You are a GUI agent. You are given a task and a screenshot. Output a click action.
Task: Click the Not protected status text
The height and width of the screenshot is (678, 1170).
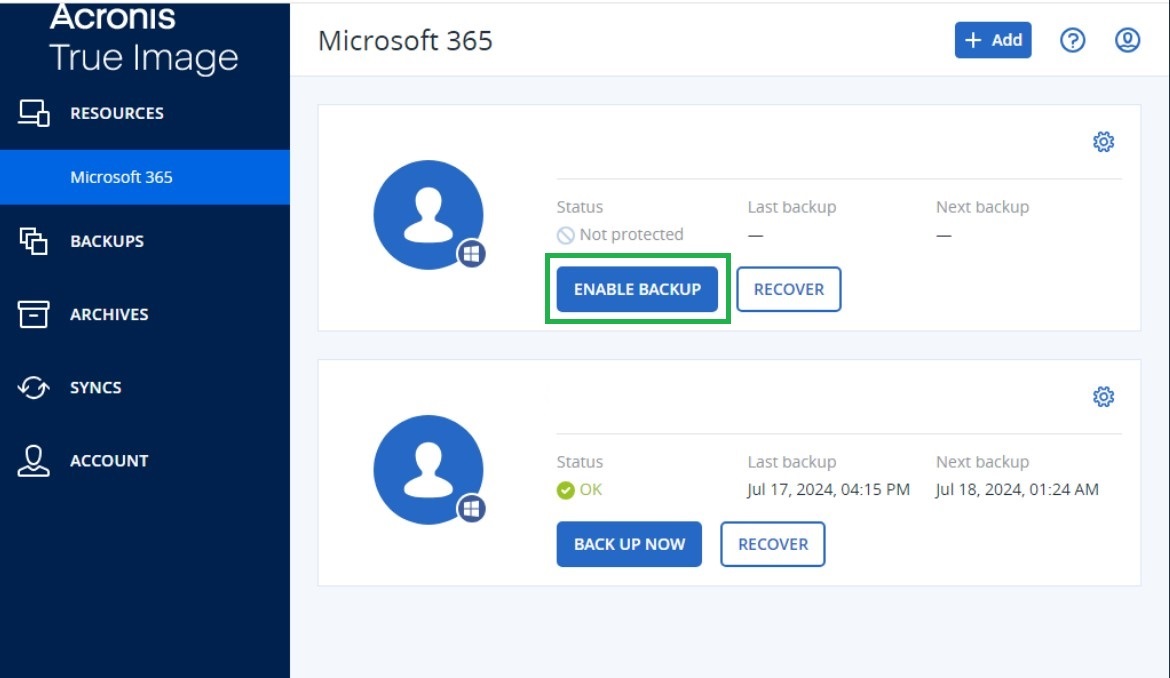click(x=632, y=234)
